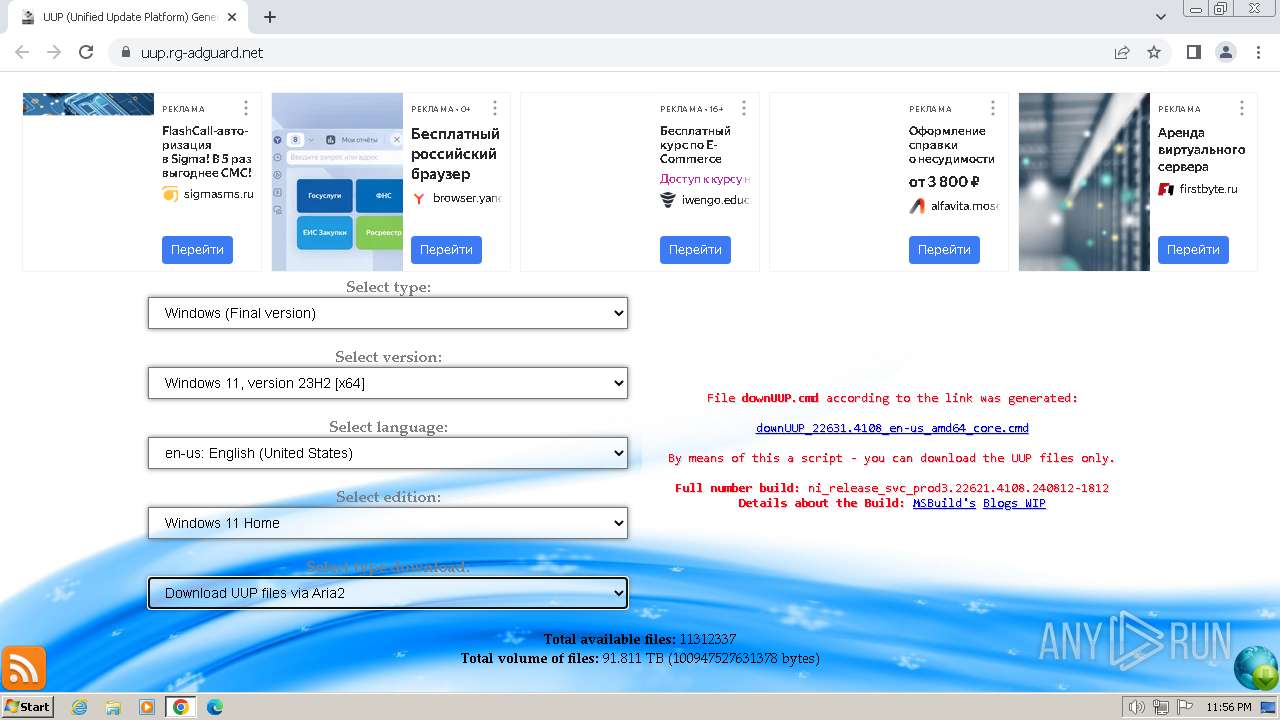
Task: Expand the Windows 11 Home edition dropdown
Action: tap(388, 523)
